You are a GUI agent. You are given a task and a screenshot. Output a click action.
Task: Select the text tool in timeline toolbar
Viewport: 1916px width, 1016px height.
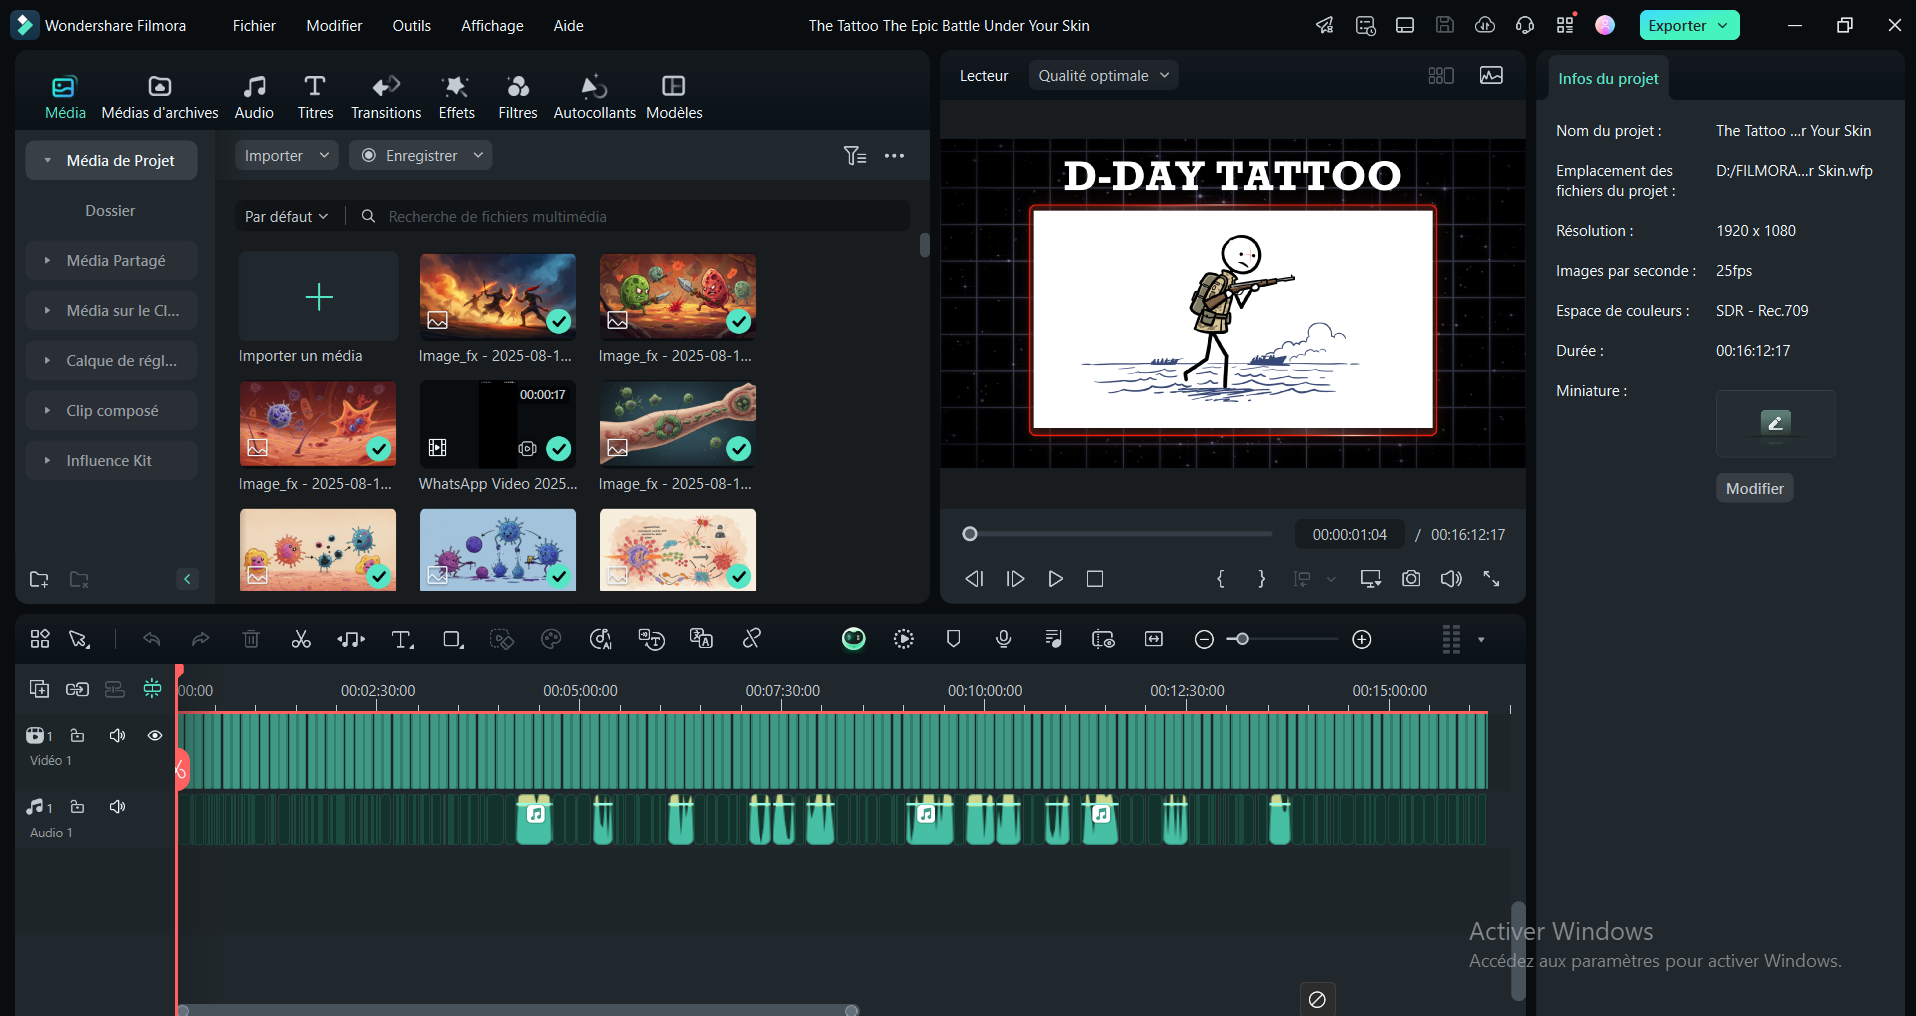[x=402, y=640]
